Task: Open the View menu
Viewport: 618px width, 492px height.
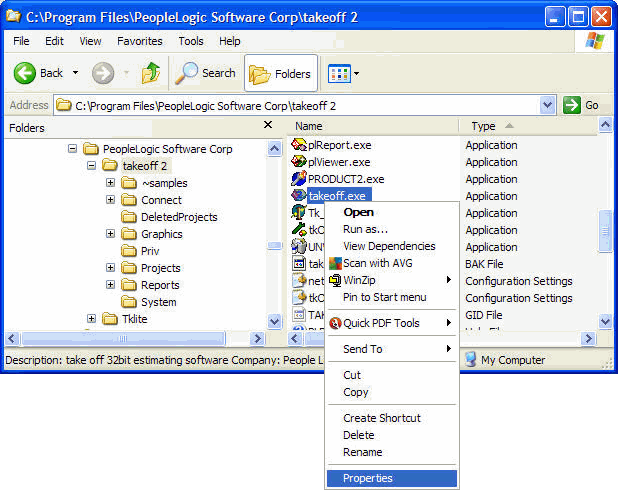Action: (x=90, y=41)
